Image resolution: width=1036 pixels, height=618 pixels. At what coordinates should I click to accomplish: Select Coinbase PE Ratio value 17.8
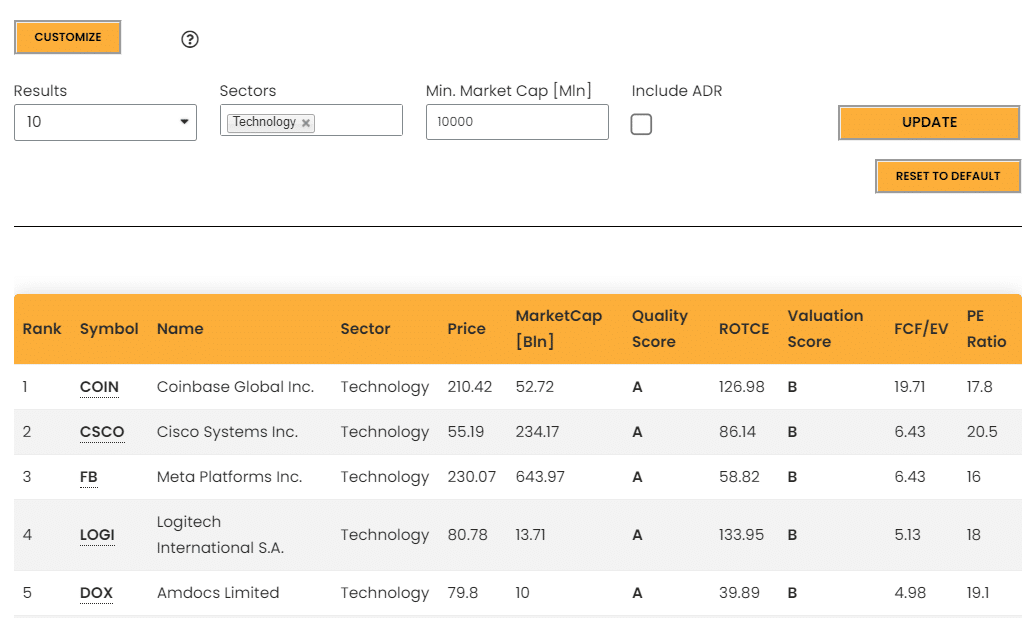click(x=979, y=387)
